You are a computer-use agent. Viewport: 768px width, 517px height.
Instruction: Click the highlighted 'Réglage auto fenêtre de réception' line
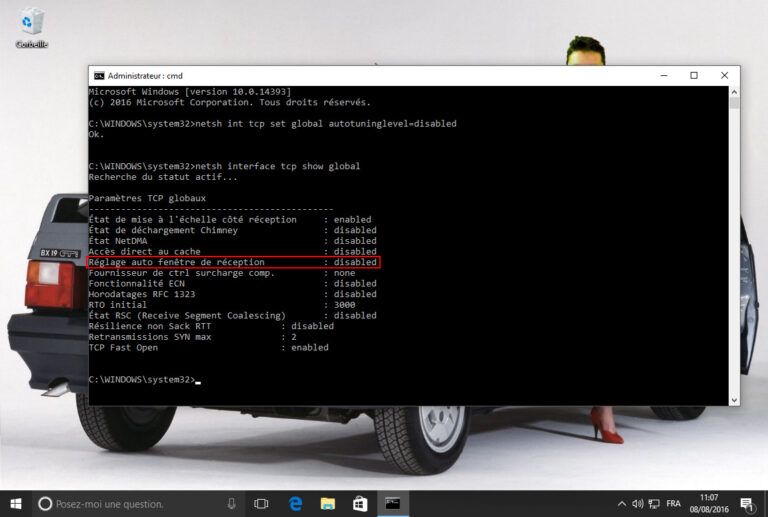234,262
